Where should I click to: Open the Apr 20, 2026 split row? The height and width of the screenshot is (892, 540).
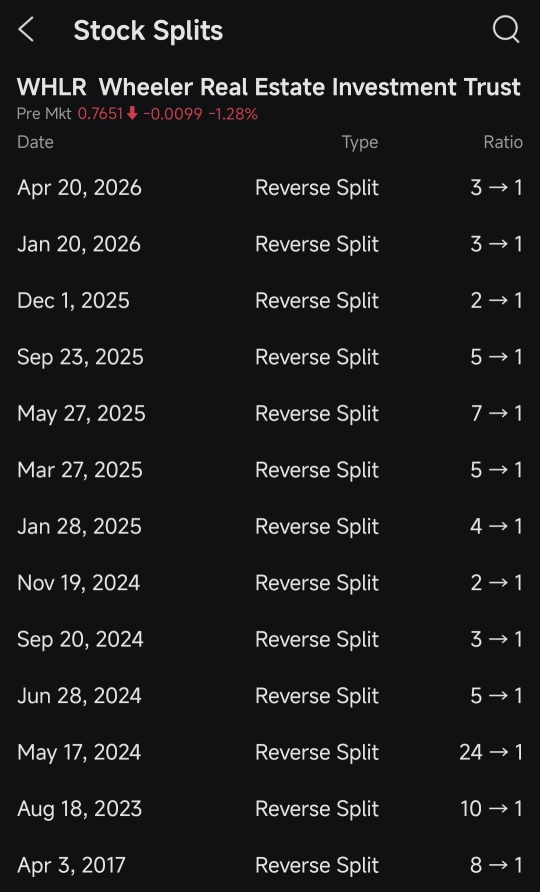pyautogui.click(x=270, y=188)
